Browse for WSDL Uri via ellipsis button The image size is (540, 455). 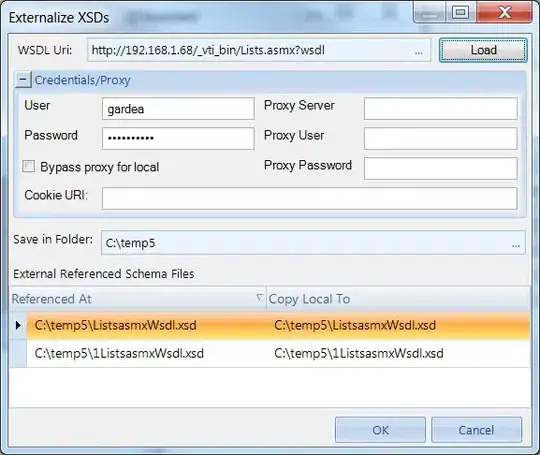click(x=418, y=52)
